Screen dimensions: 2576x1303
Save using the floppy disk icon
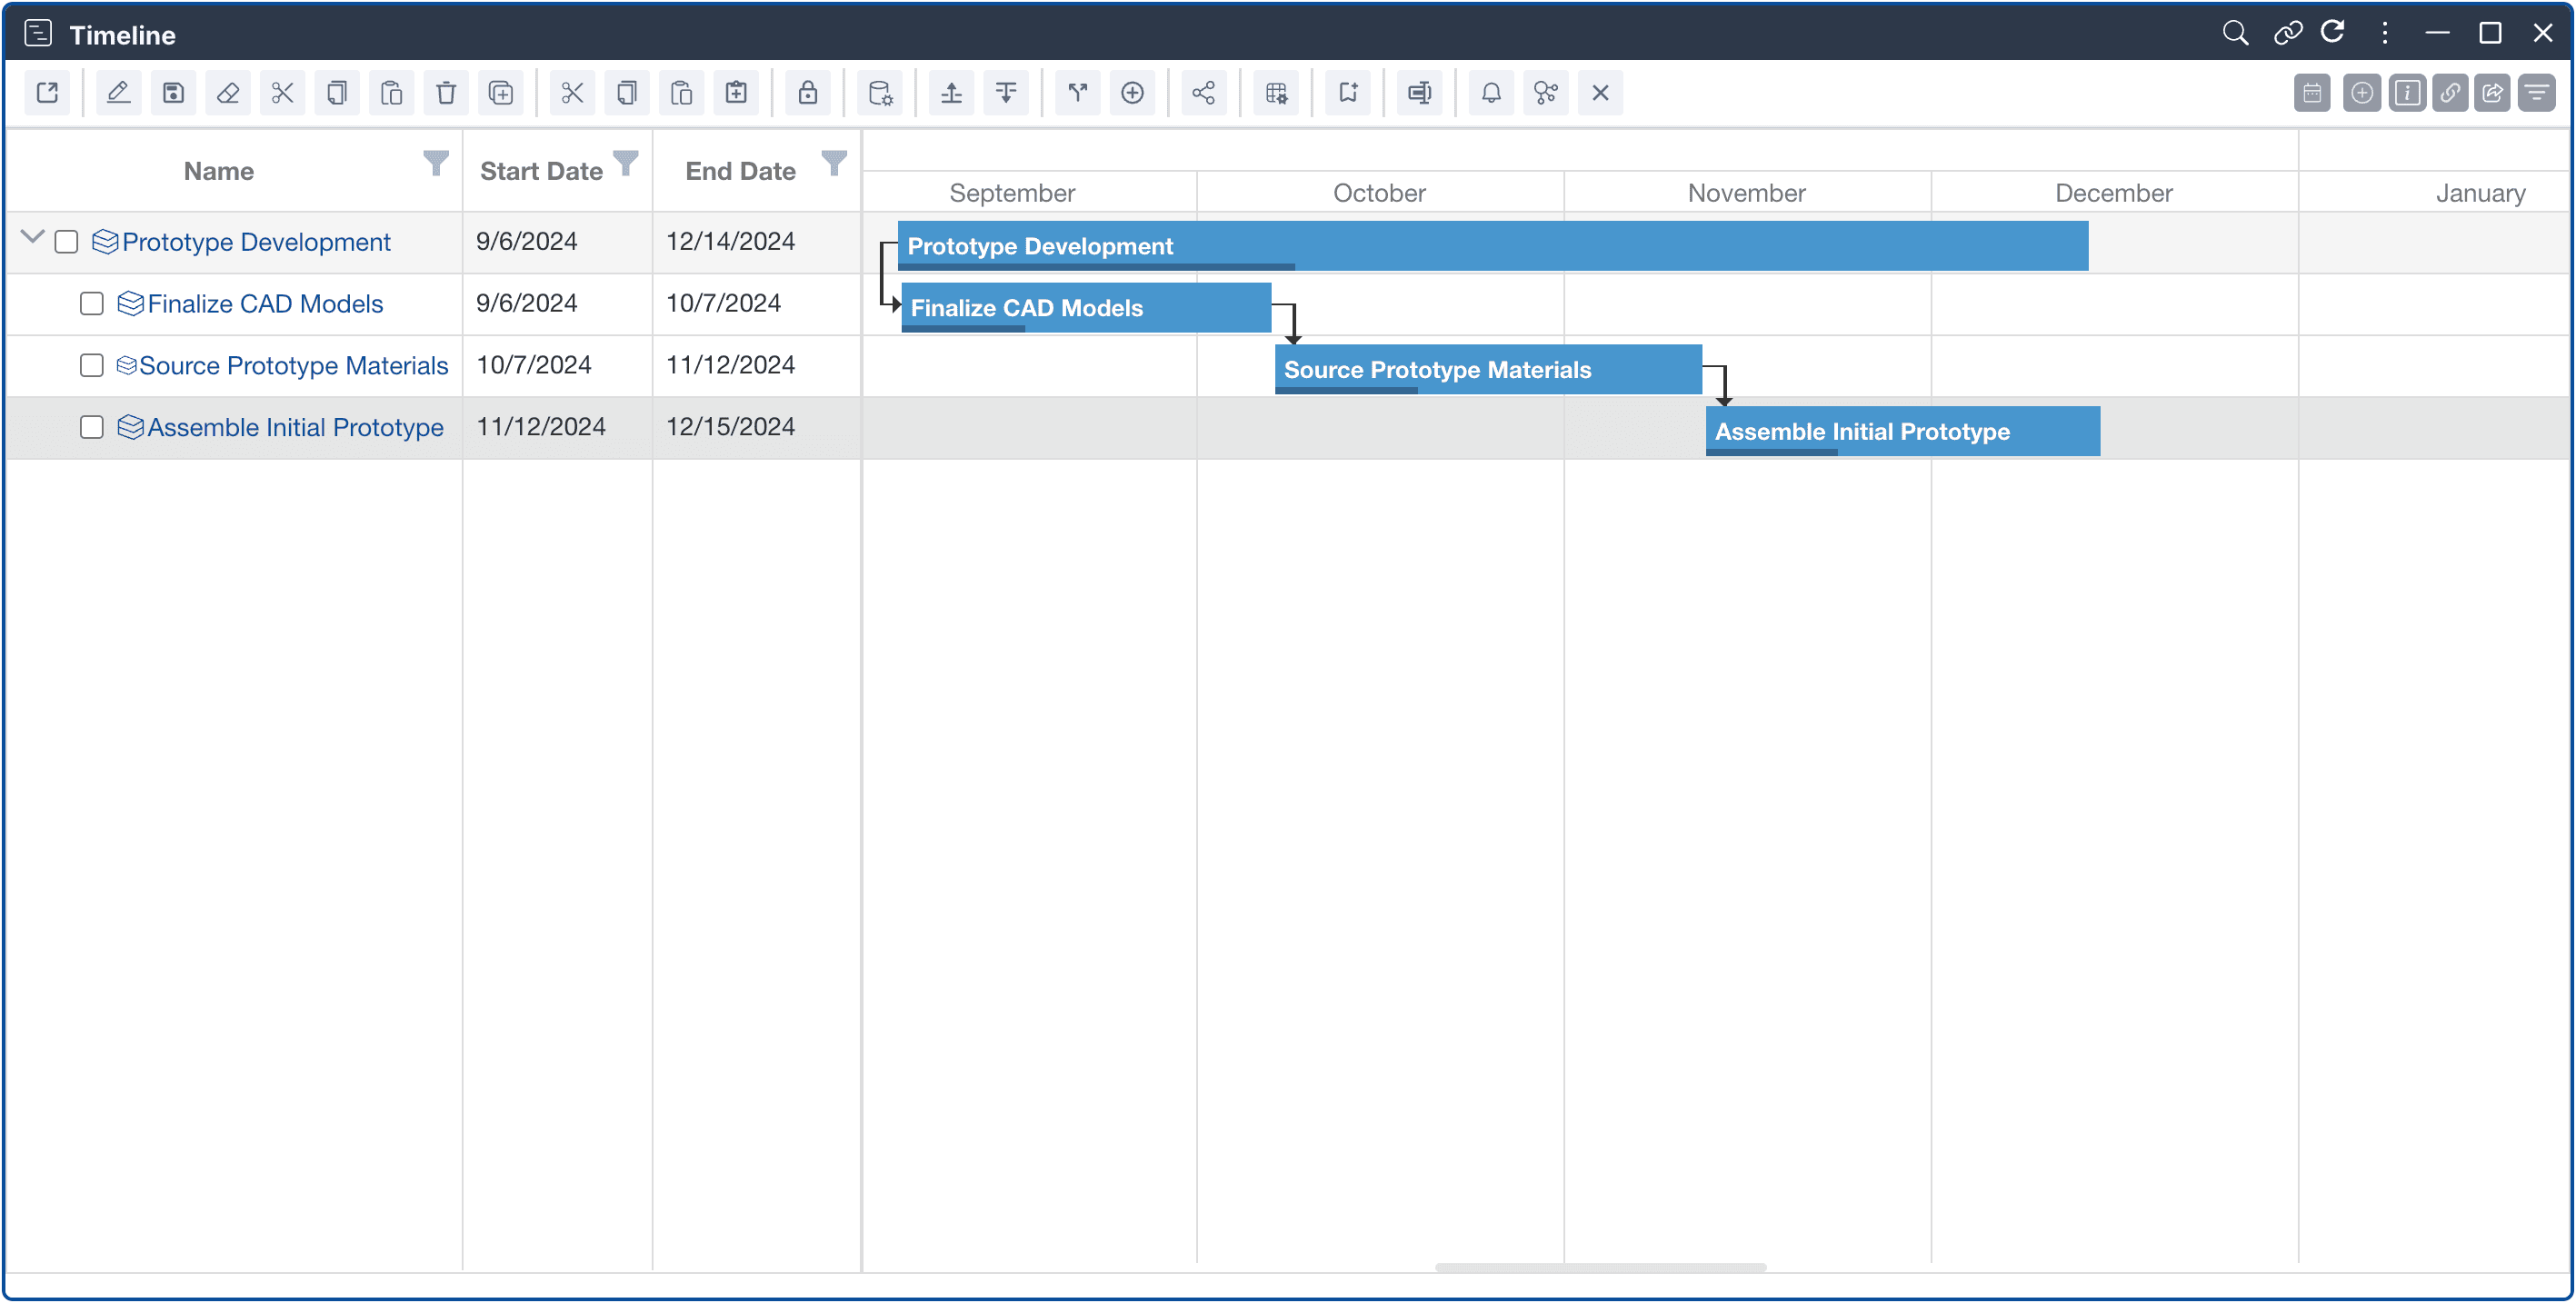click(173, 93)
